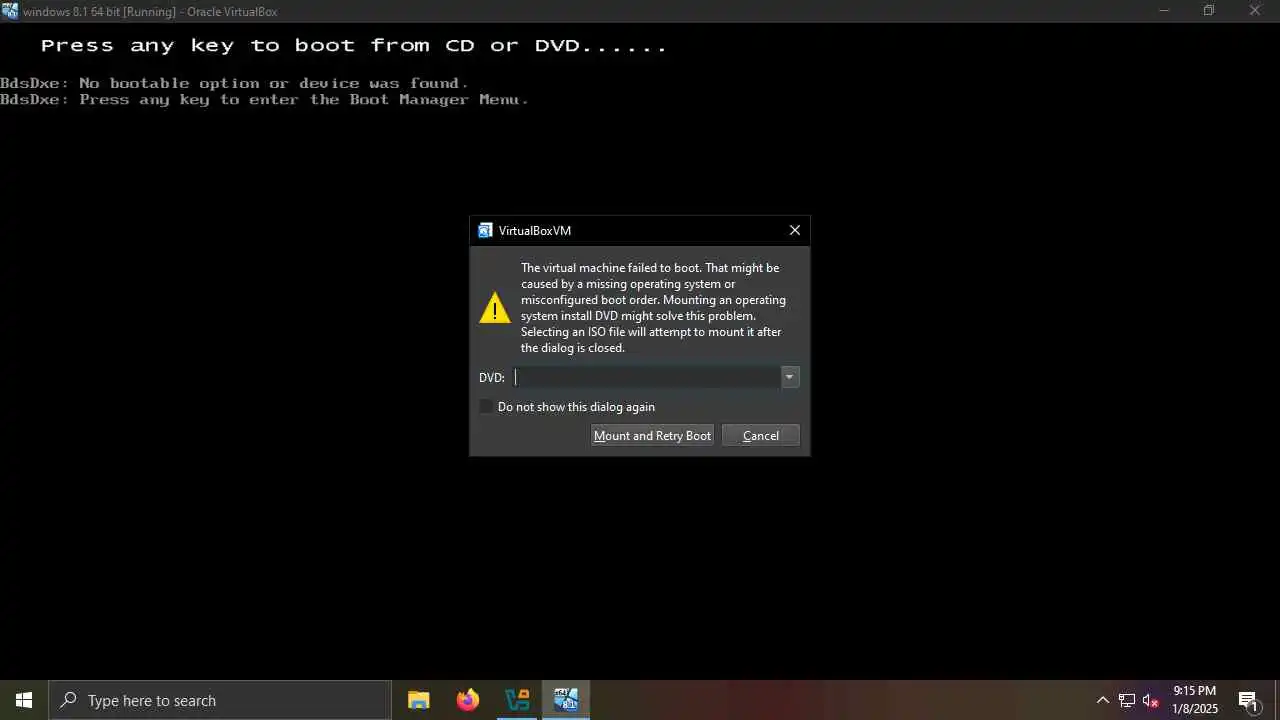Click the dialog's failed-to-boot message text

click(654, 308)
